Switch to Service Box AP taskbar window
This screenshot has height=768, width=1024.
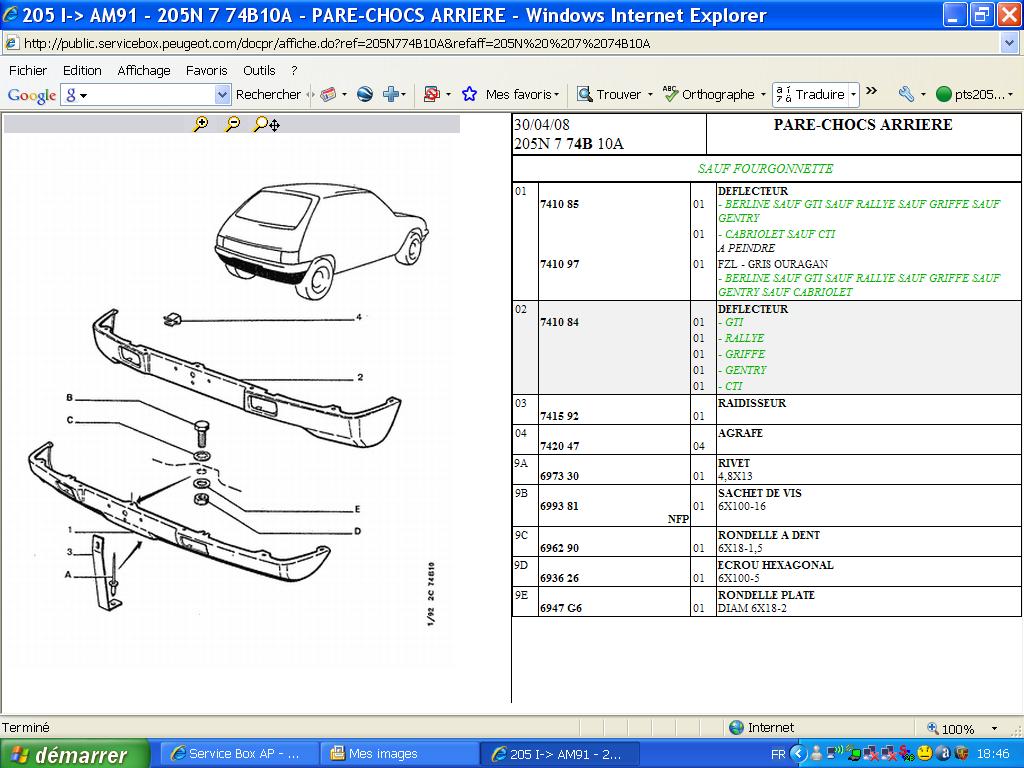pos(238,754)
